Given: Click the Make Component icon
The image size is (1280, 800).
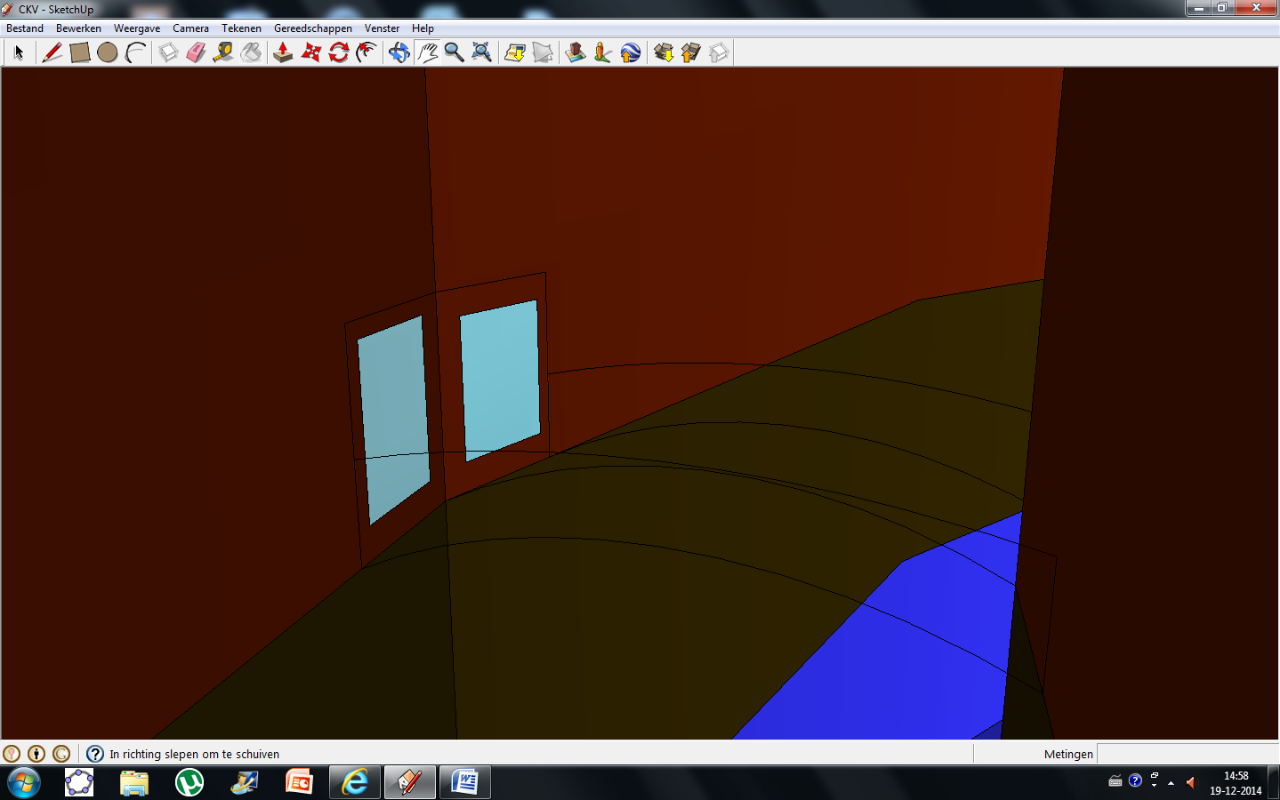Looking at the screenshot, I should 169,53.
